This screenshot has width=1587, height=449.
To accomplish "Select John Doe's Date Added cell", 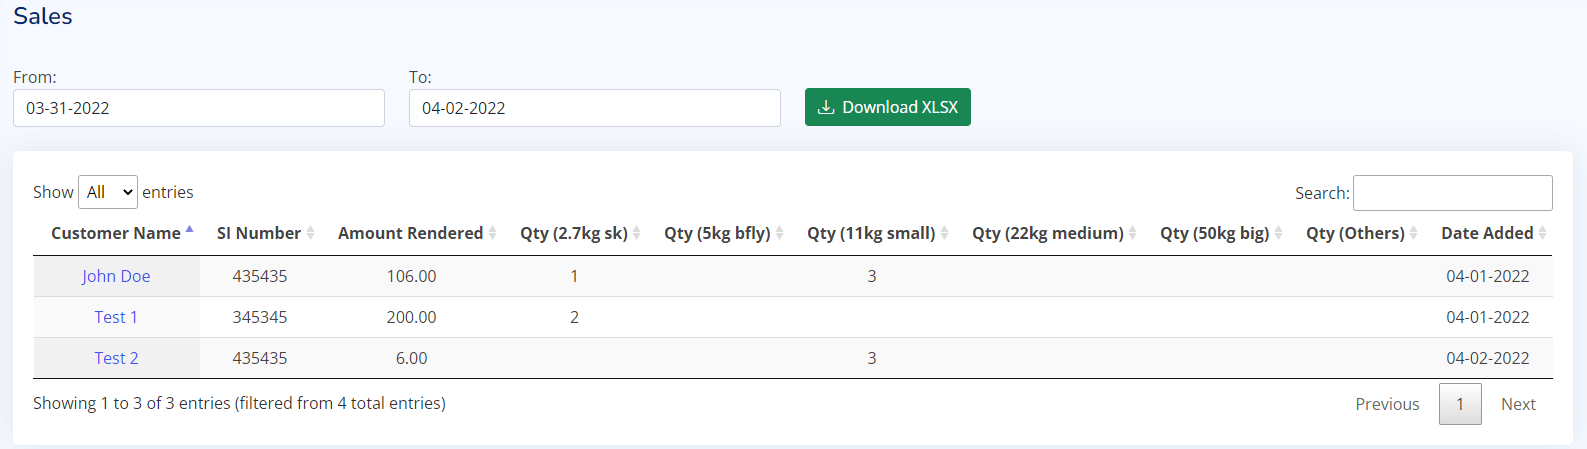I will (1488, 276).
